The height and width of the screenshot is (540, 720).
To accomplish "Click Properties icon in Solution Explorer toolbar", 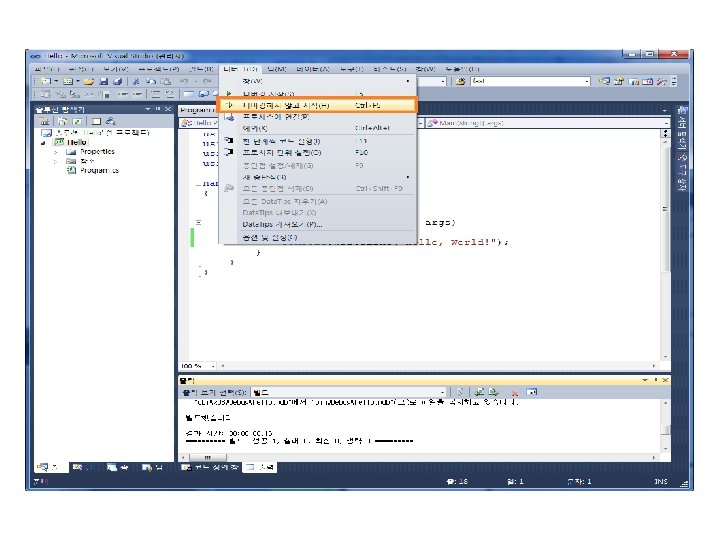I will pyautogui.click(x=45, y=121).
